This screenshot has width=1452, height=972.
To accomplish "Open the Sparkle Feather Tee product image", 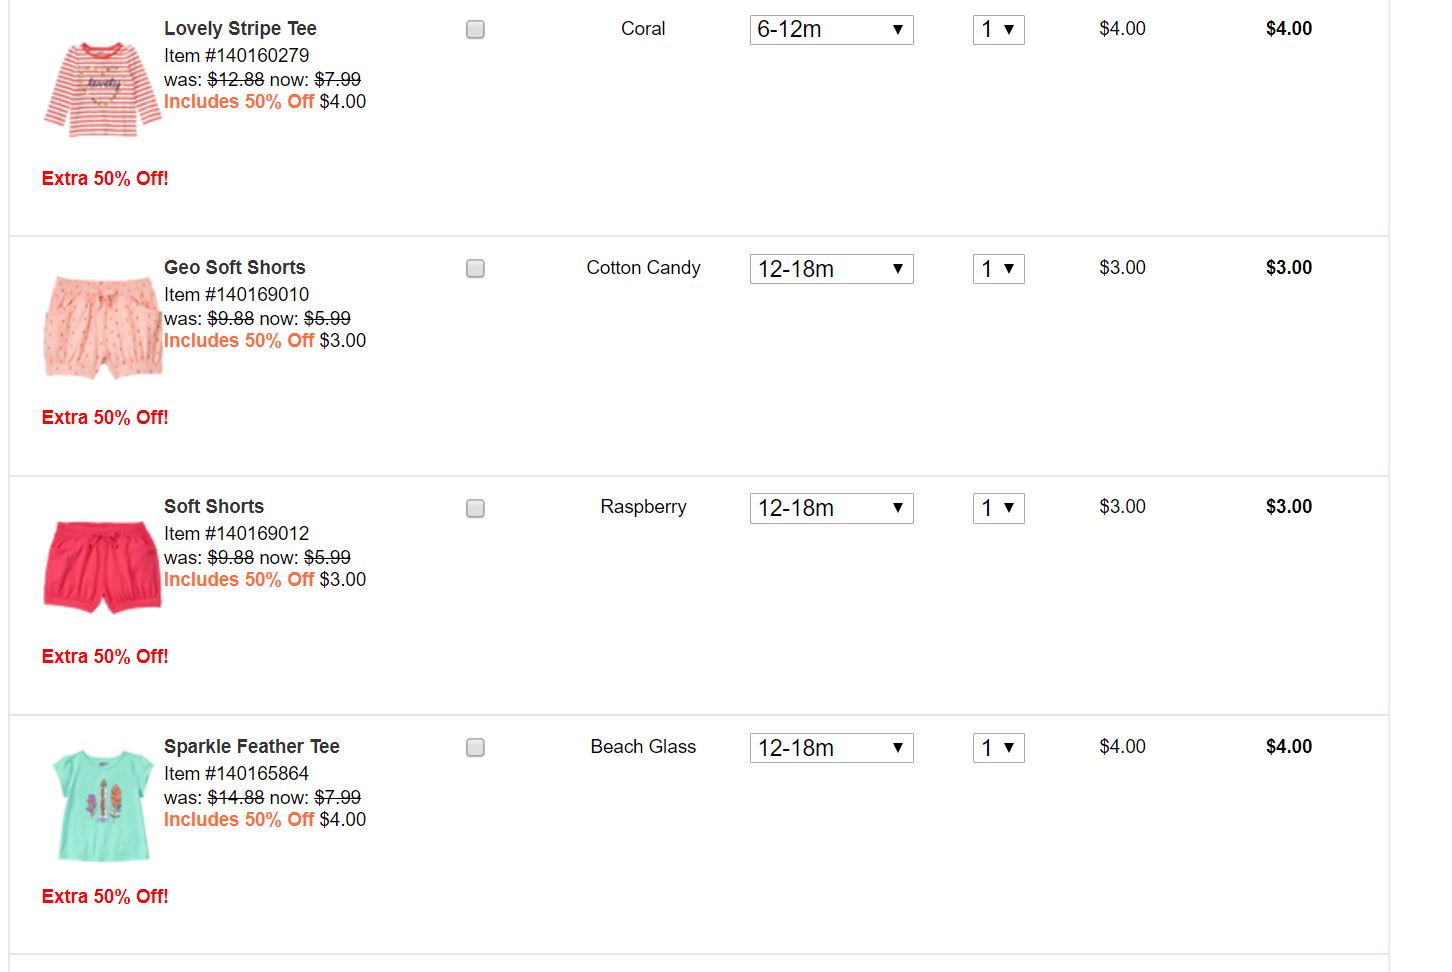I will click(x=102, y=806).
